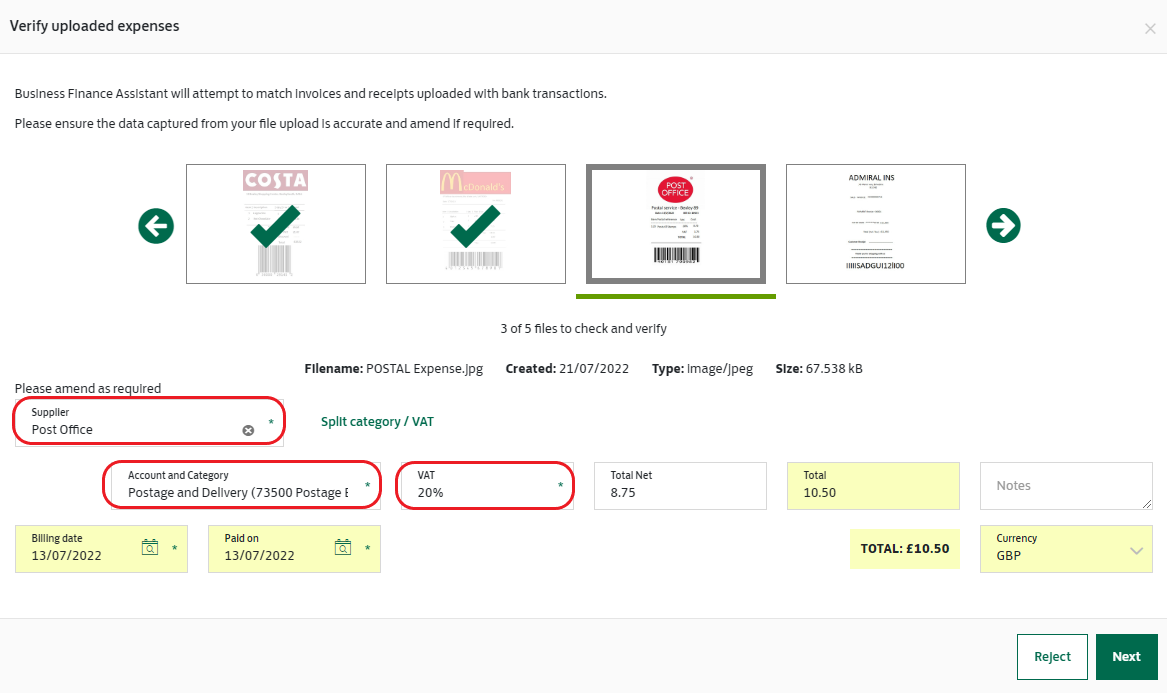Select the McDonald's receipt thumbnail
1167x693 pixels.
(x=475, y=224)
